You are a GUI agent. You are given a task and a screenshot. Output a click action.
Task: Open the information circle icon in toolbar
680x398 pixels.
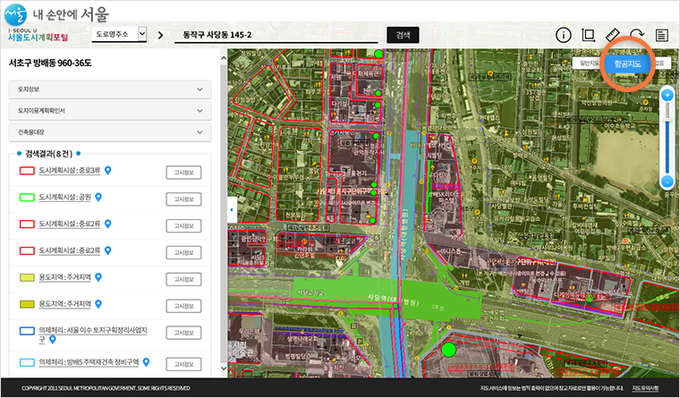(x=563, y=35)
